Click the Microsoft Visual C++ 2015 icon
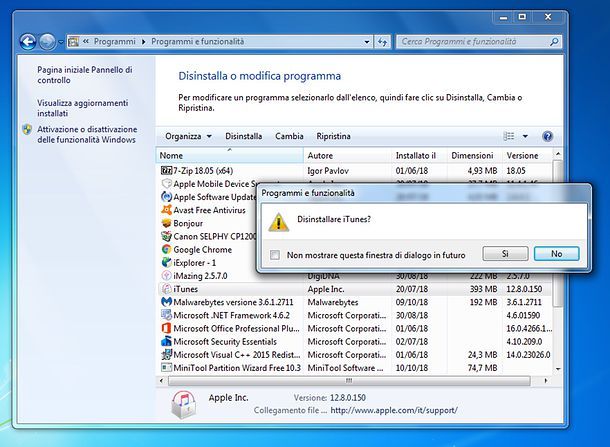610x447 pixels. click(166, 355)
